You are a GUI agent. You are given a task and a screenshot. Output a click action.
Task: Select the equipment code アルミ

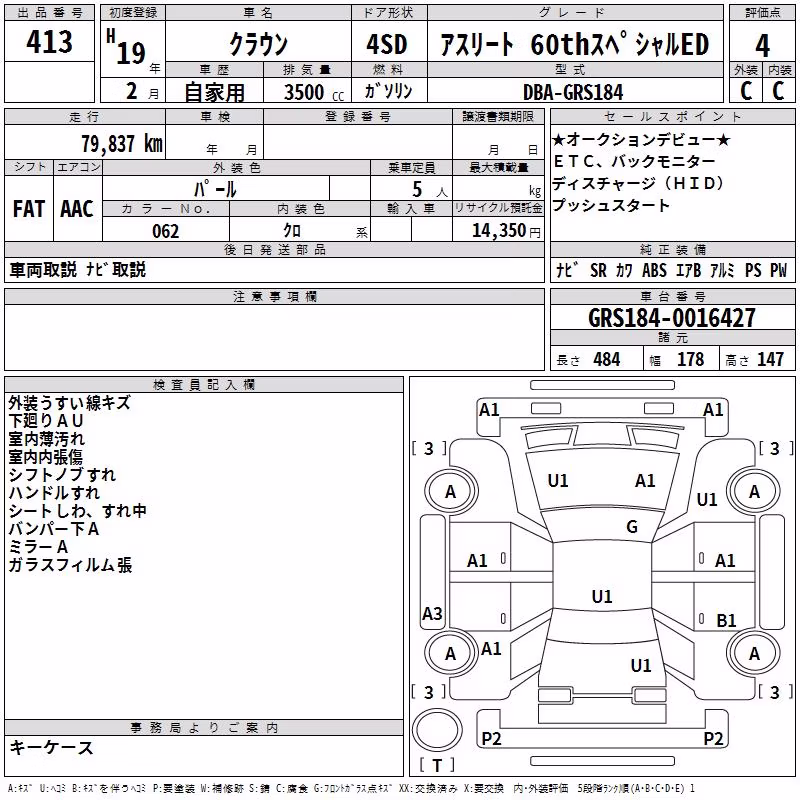722,270
